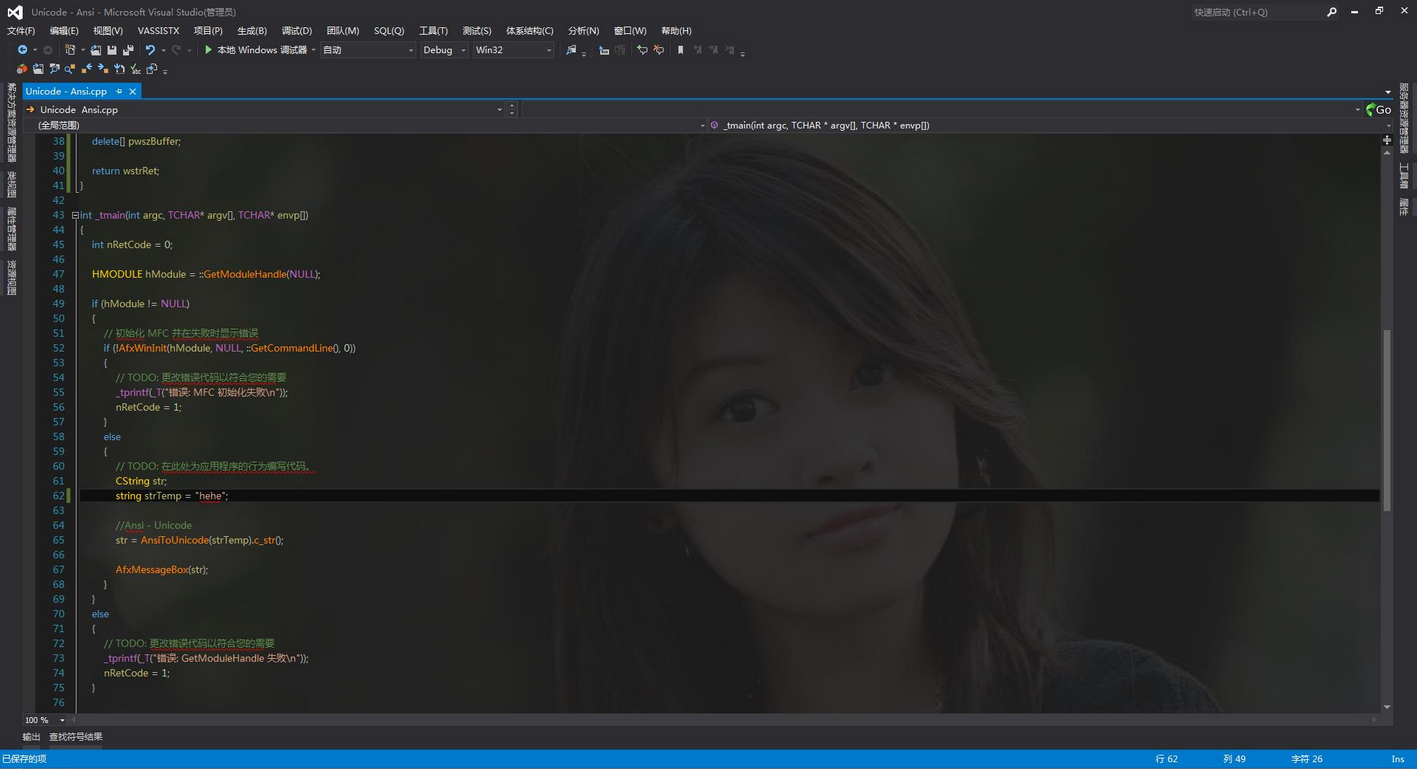Select the Undo icon
This screenshot has height=769, width=1418.
click(x=151, y=49)
